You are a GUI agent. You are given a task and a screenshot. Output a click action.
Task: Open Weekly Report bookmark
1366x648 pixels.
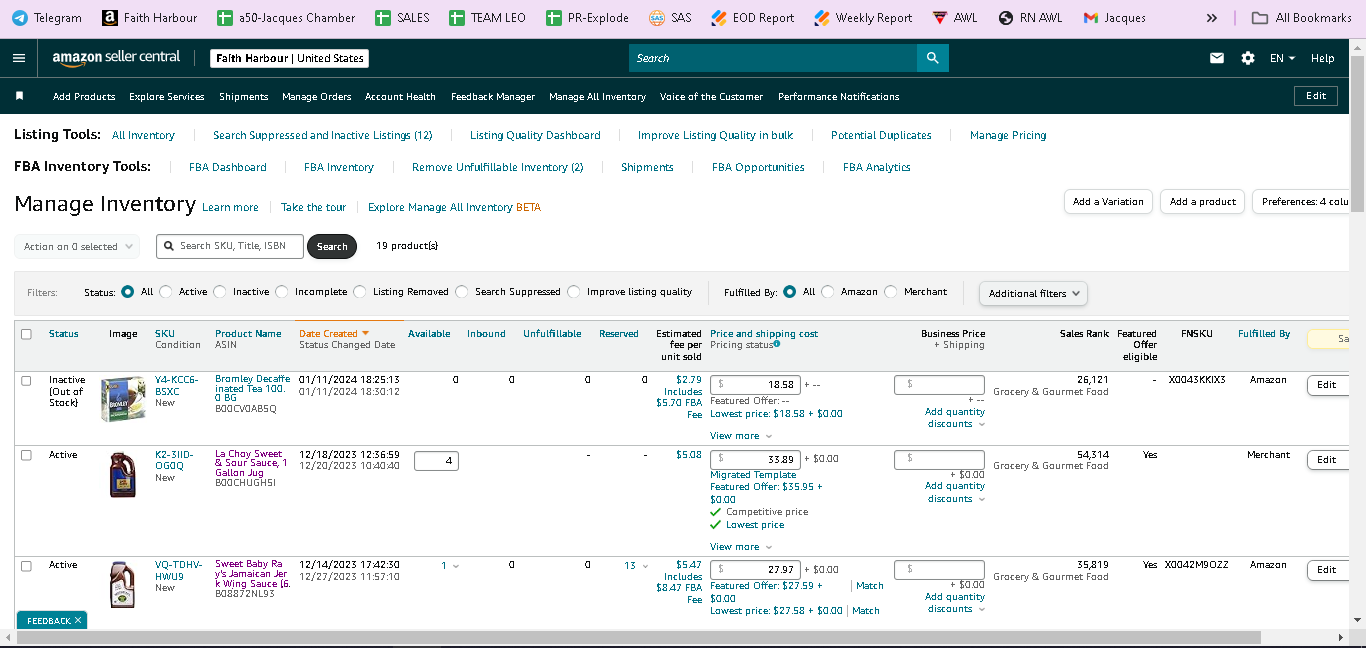(863, 18)
